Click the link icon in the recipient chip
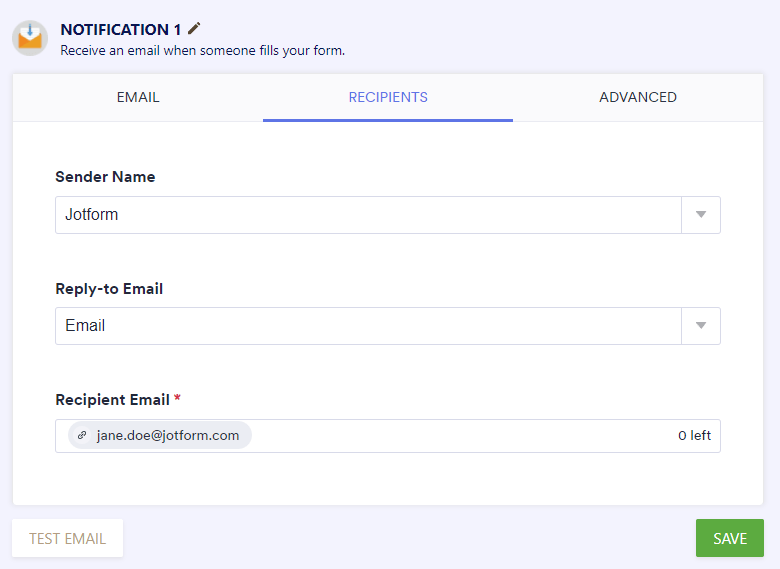The height and width of the screenshot is (569, 780). [82, 436]
